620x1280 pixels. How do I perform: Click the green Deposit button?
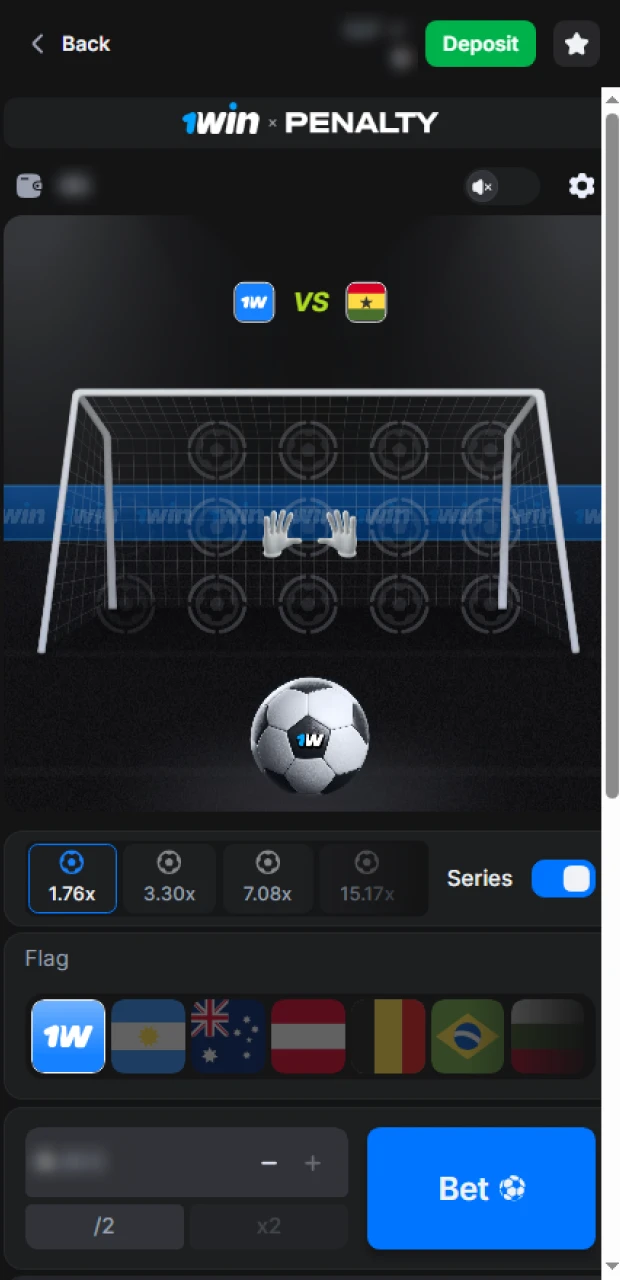[x=481, y=44]
